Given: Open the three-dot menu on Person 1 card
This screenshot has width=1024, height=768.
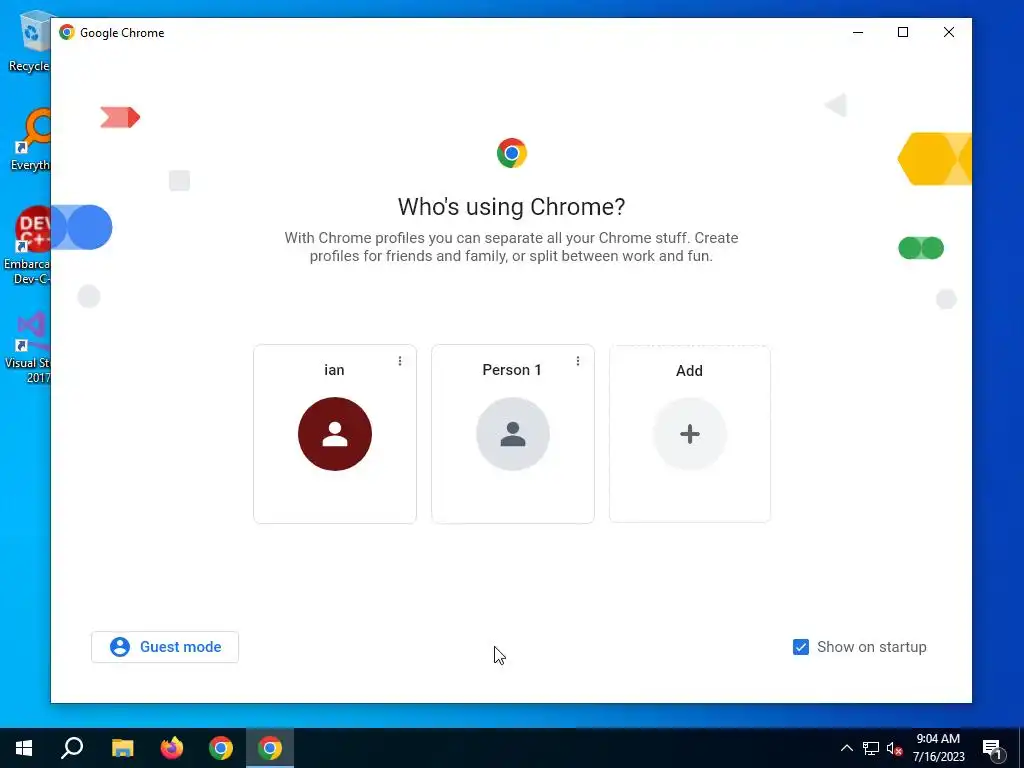Looking at the screenshot, I should [x=578, y=361].
